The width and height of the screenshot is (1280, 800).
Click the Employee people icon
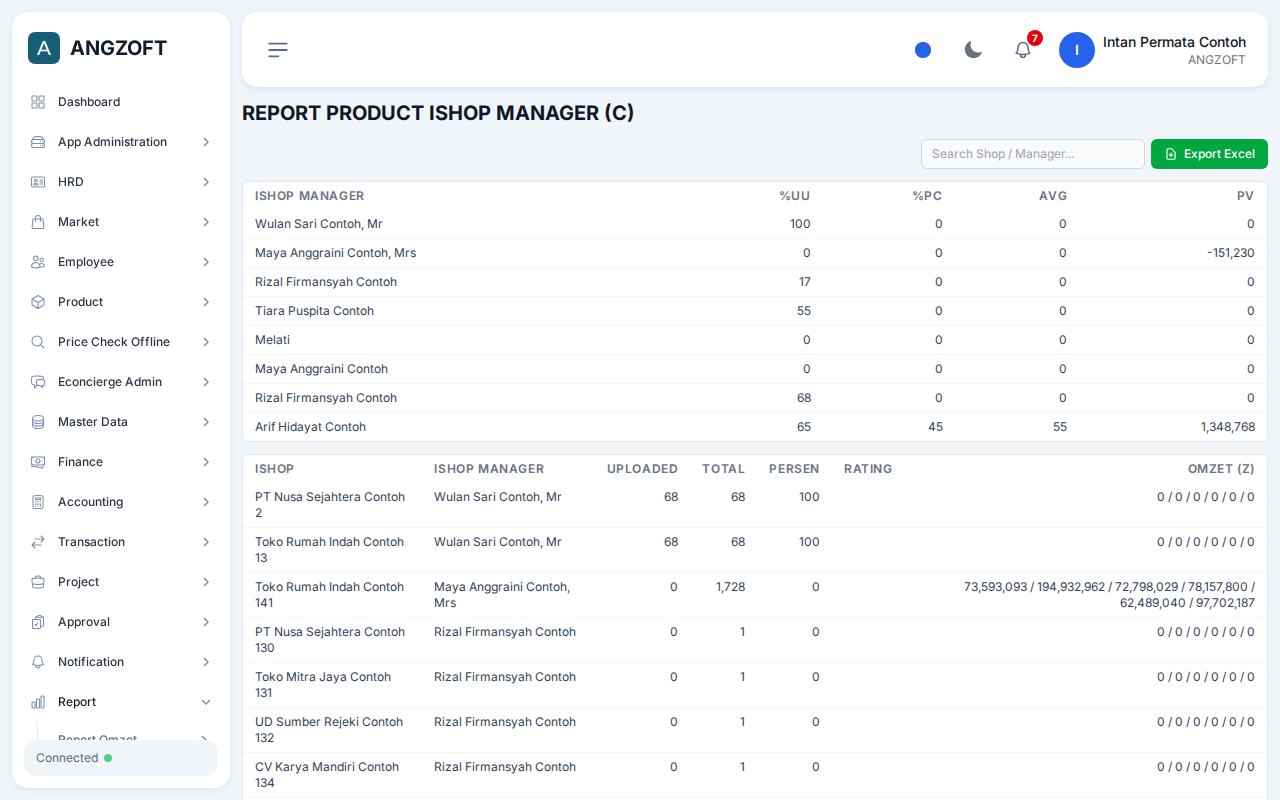tap(38, 262)
